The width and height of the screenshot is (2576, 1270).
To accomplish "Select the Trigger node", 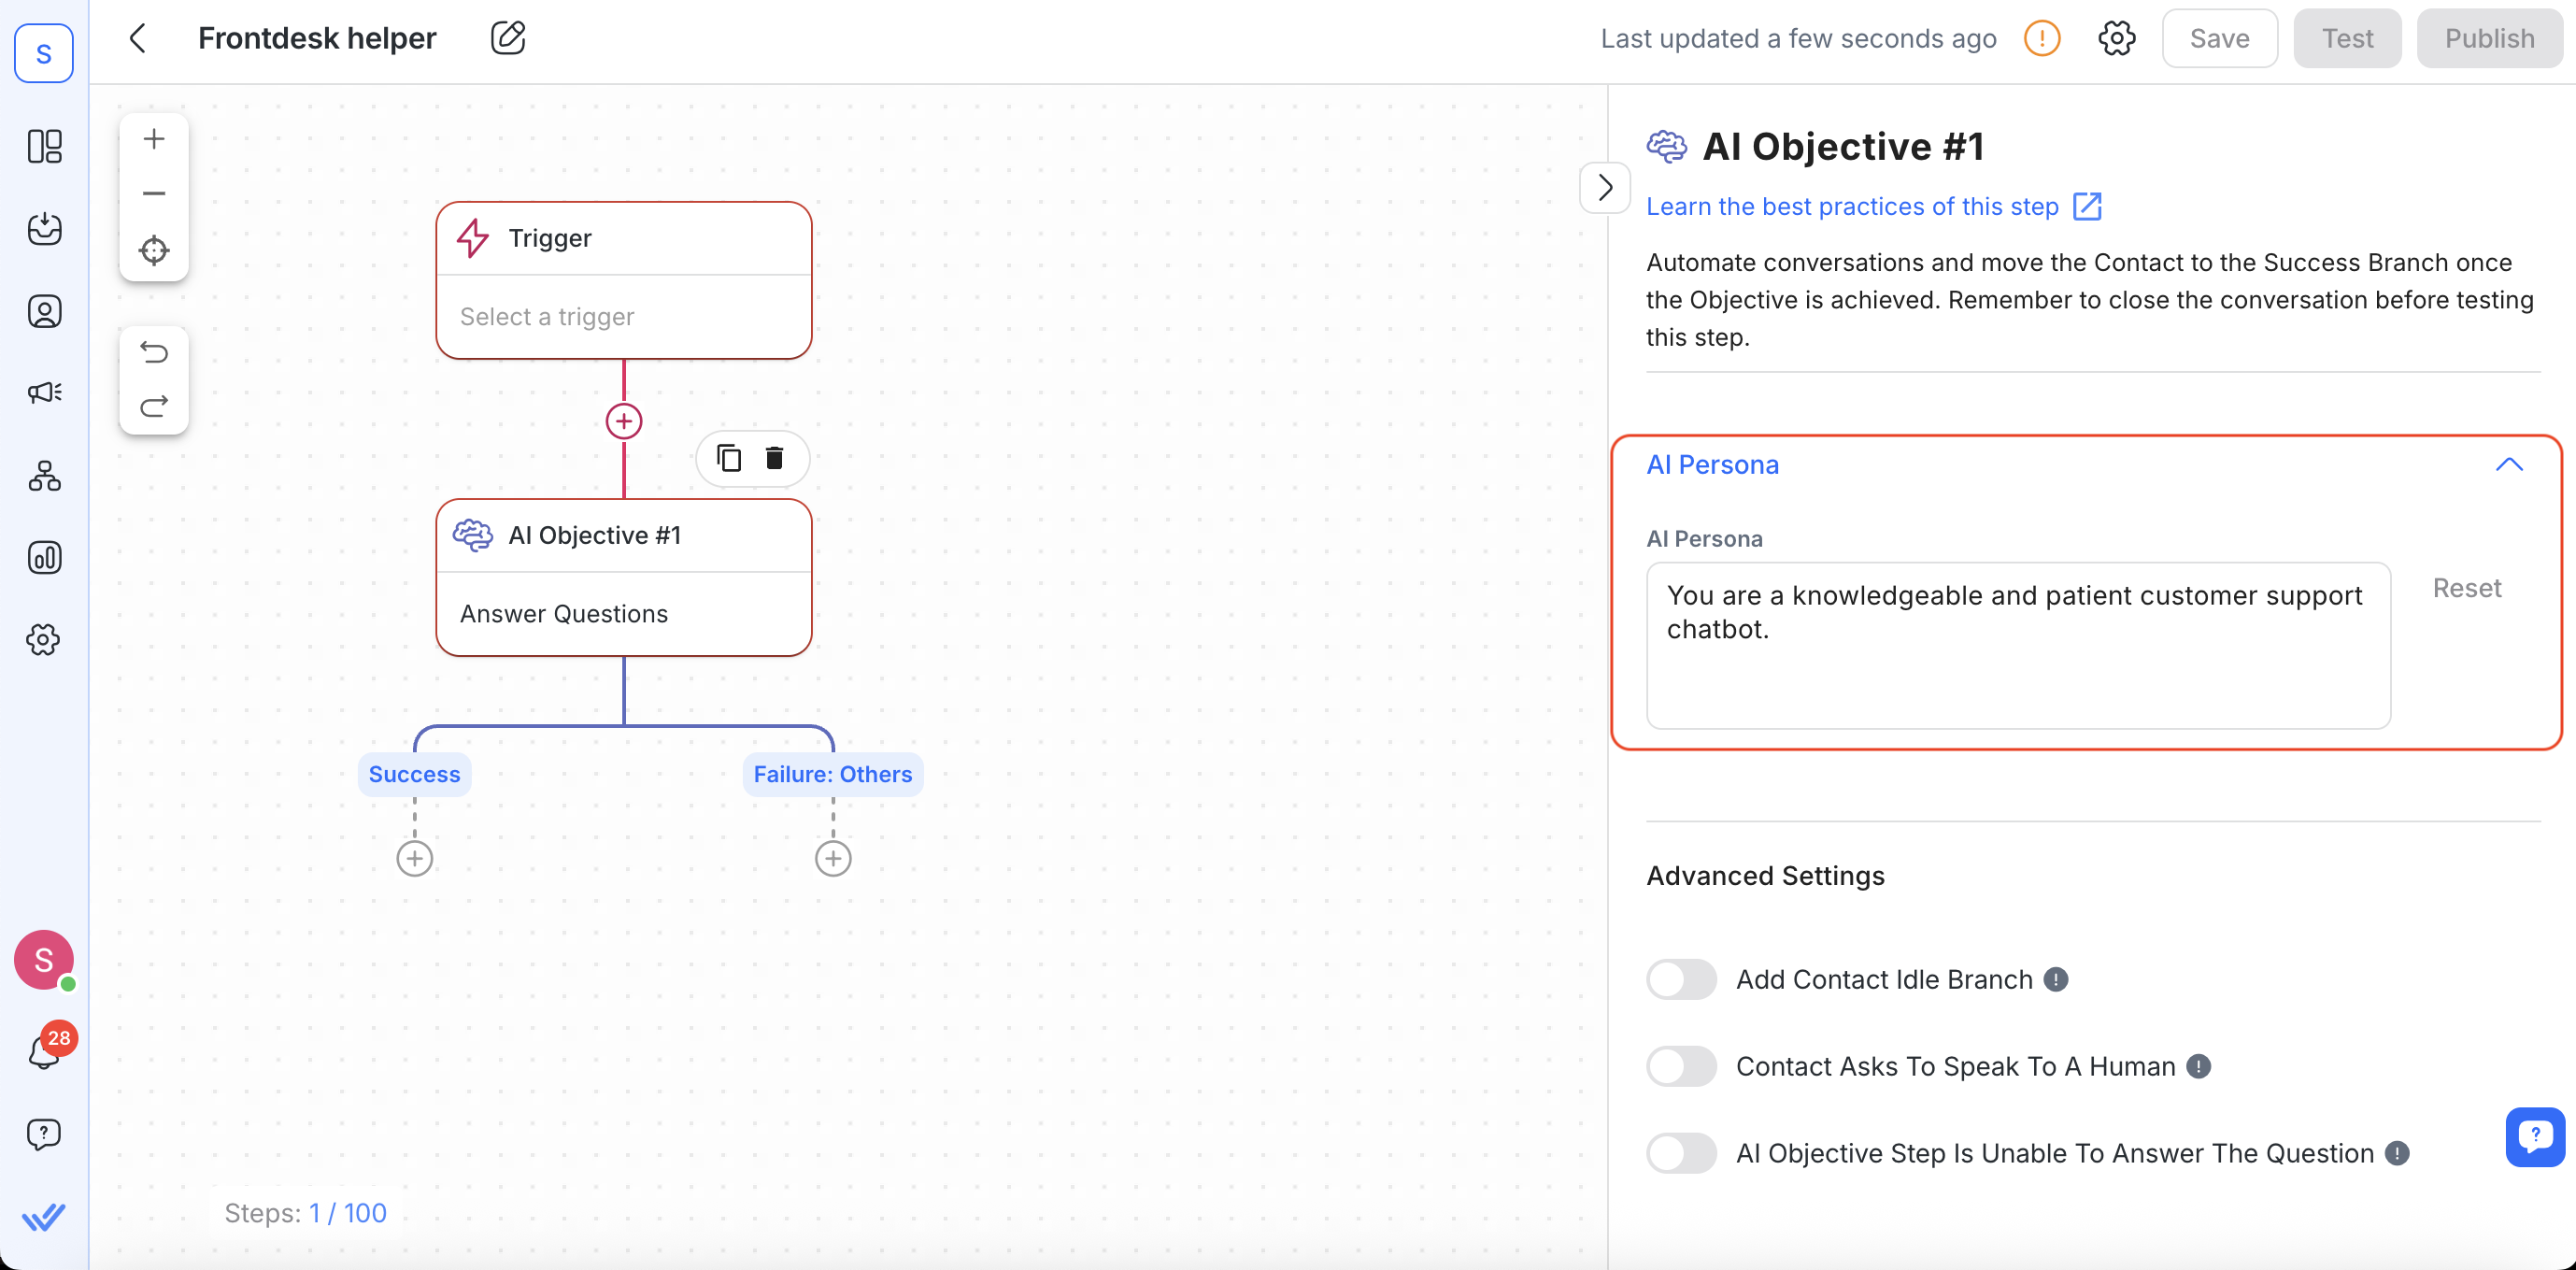I will click(x=623, y=280).
